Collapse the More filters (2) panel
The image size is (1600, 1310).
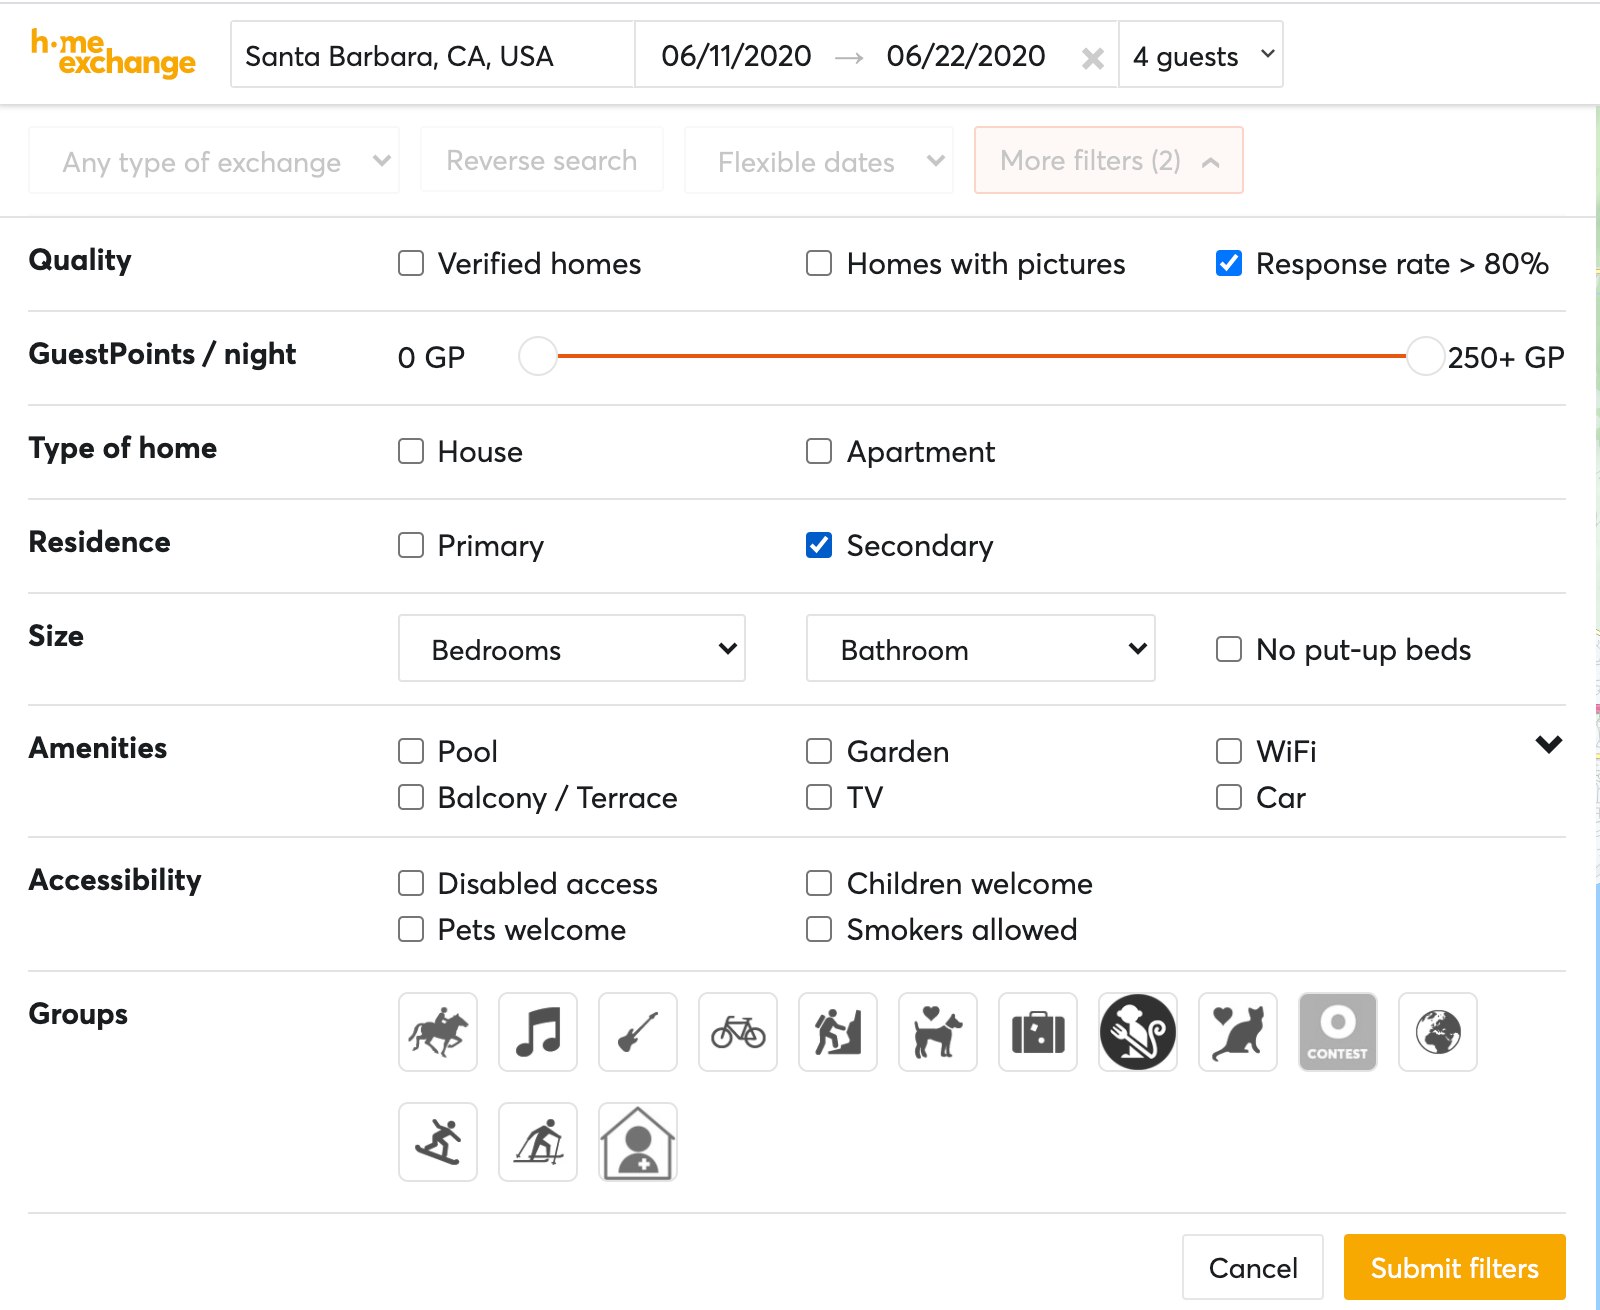point(1108,160)
